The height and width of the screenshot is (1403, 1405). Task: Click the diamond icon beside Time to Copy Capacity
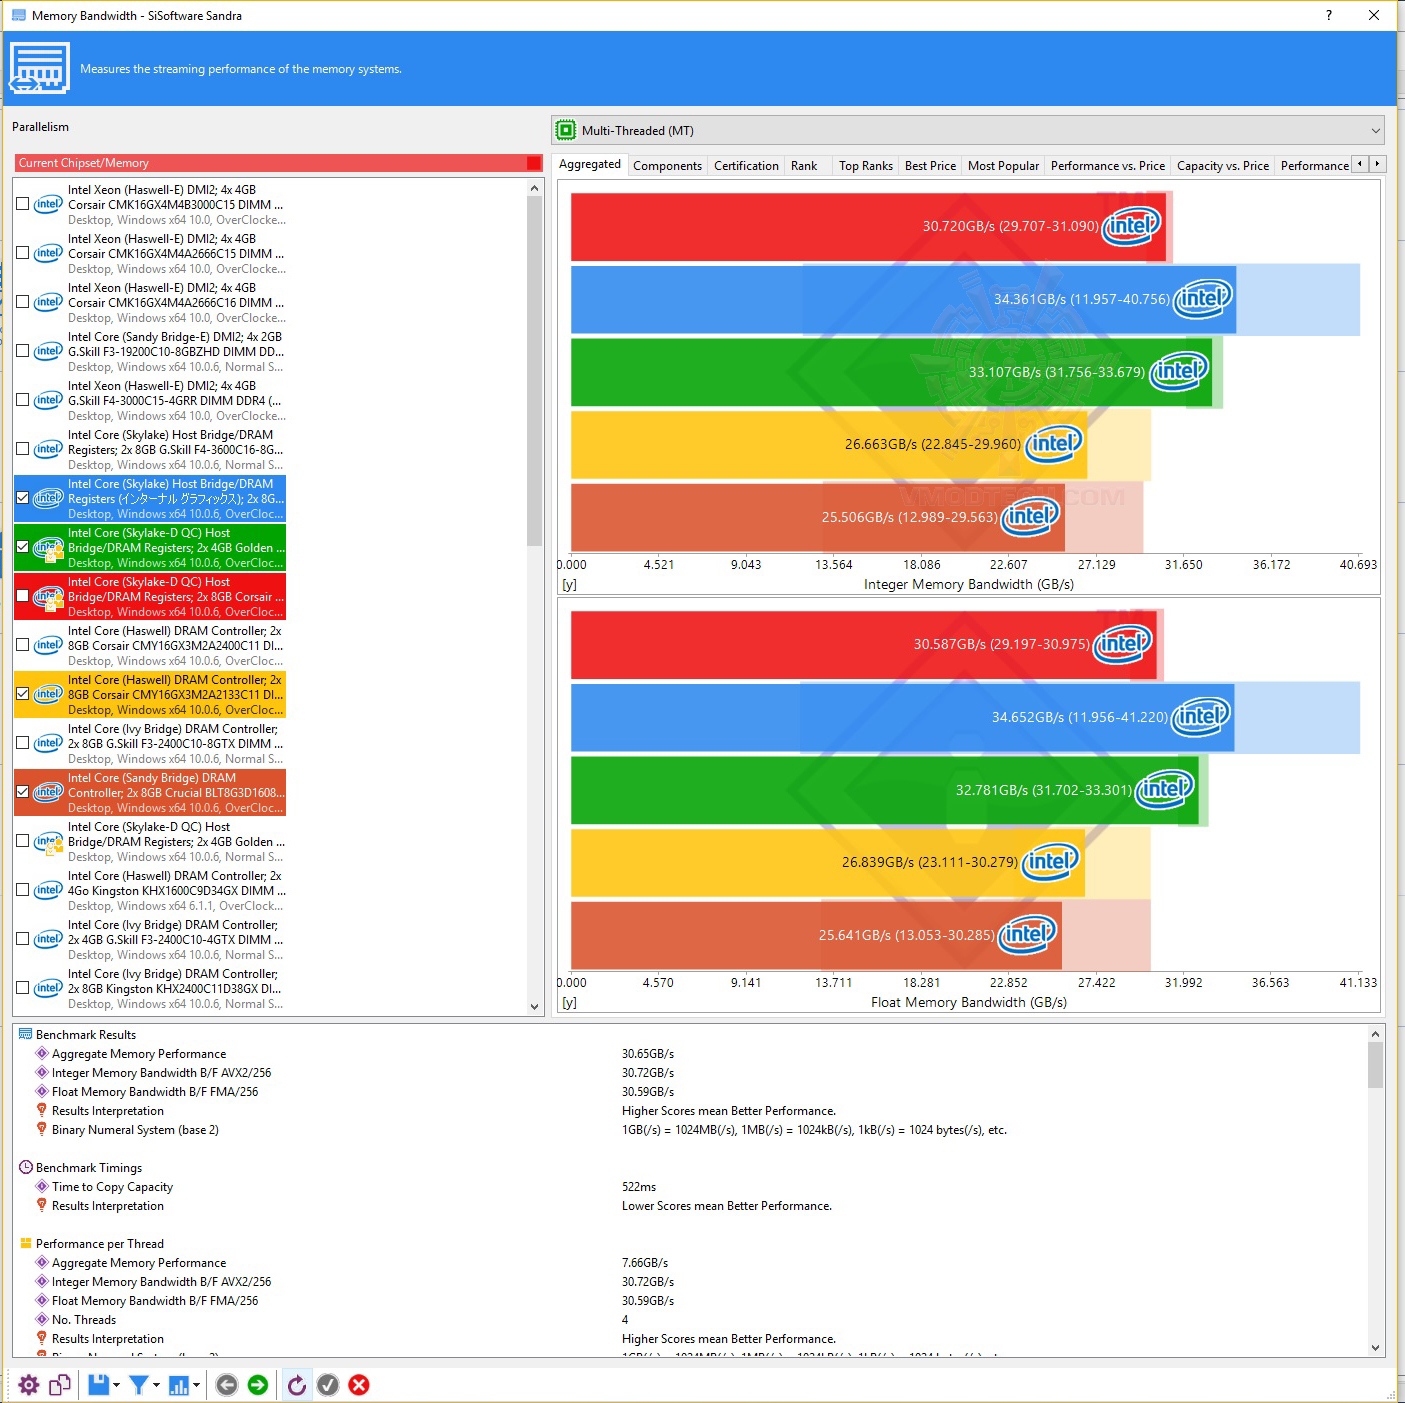click(x=42, y=1186)
